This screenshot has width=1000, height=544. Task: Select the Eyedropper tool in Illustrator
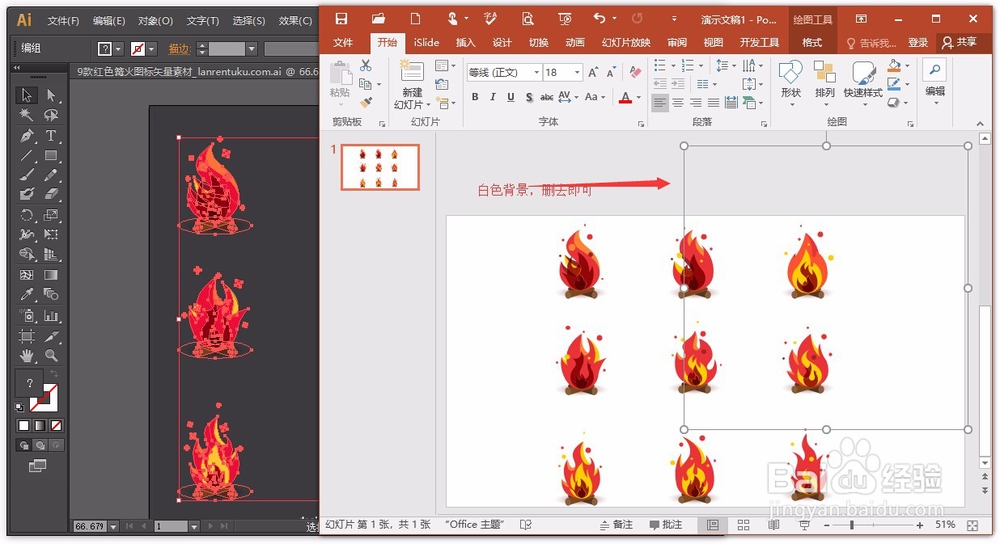coord(27,294)
